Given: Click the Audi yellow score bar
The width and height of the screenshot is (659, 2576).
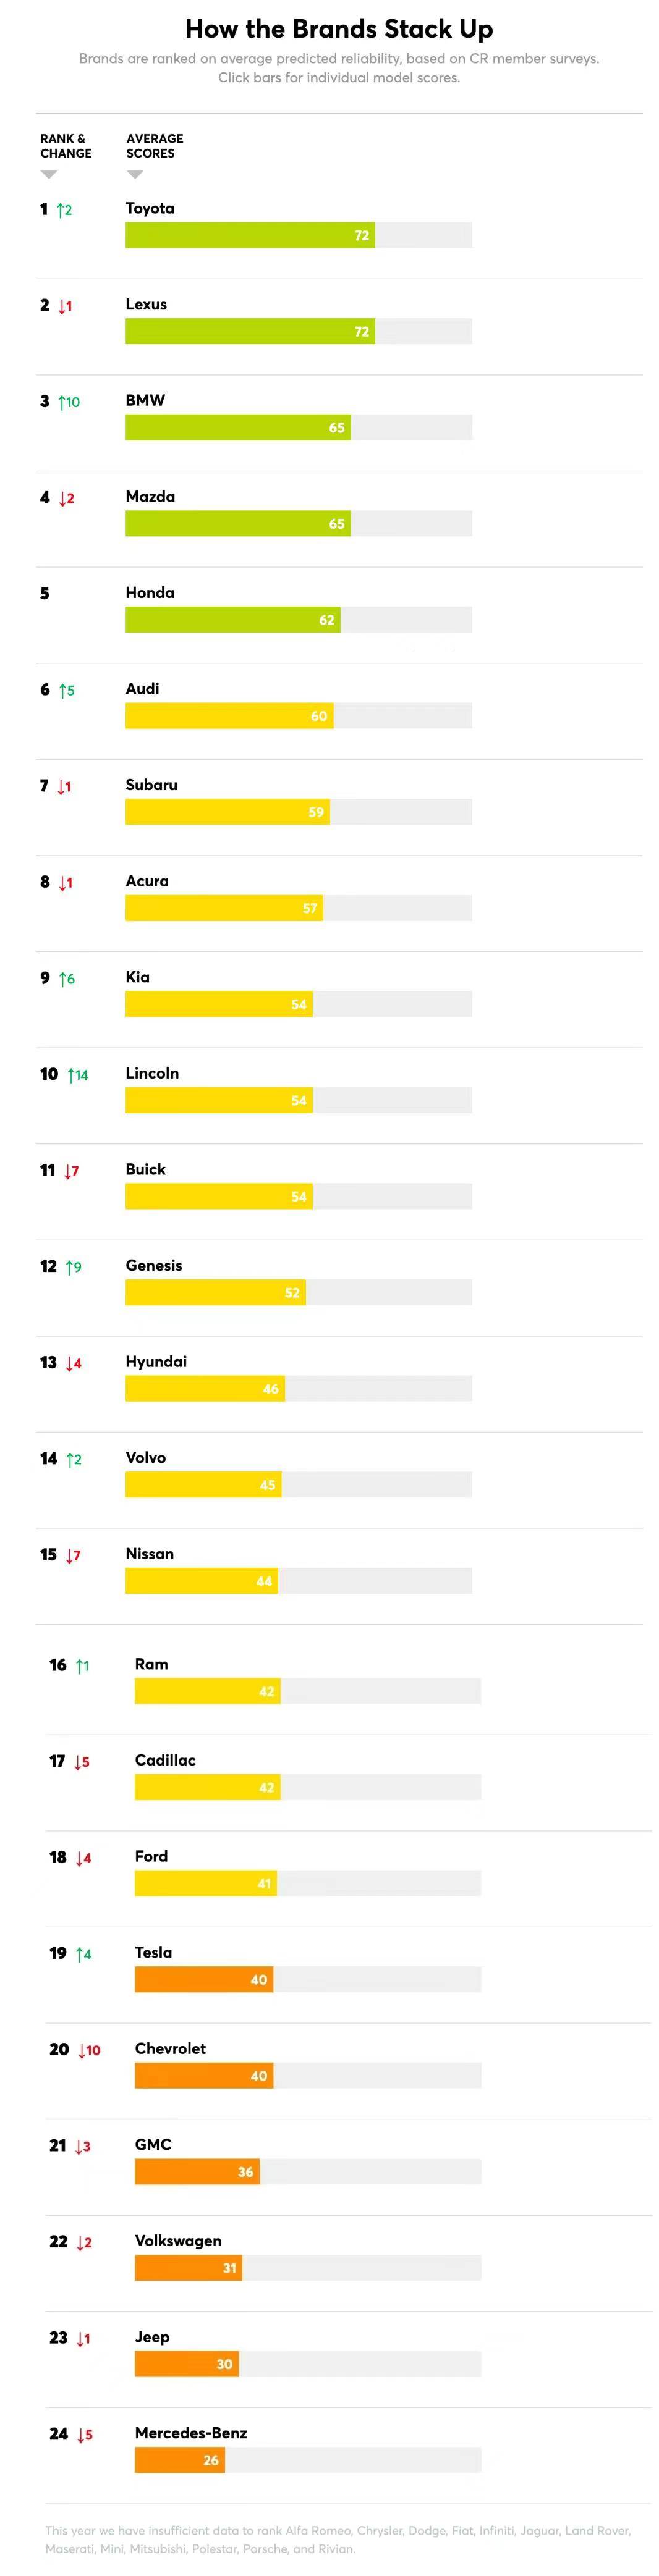Looking at the screenshot, I should 229,716.
